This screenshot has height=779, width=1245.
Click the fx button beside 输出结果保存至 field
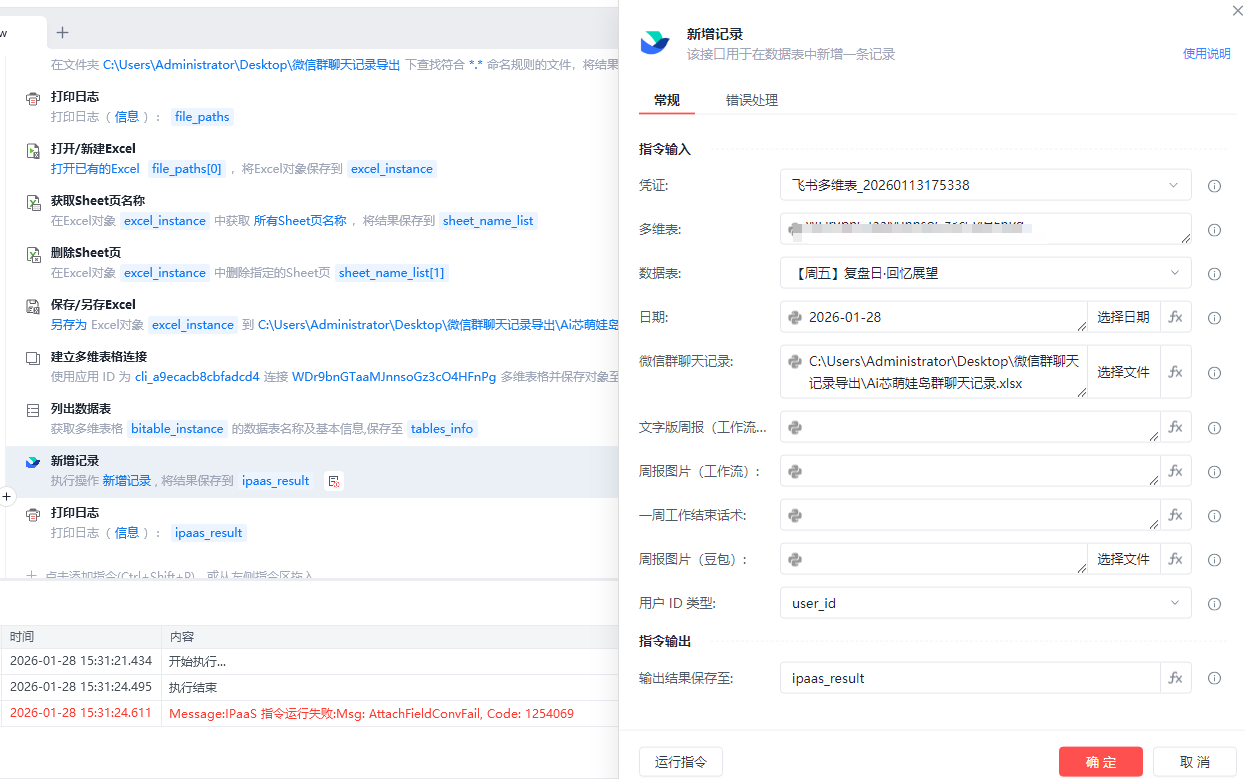coord(1176,678)
